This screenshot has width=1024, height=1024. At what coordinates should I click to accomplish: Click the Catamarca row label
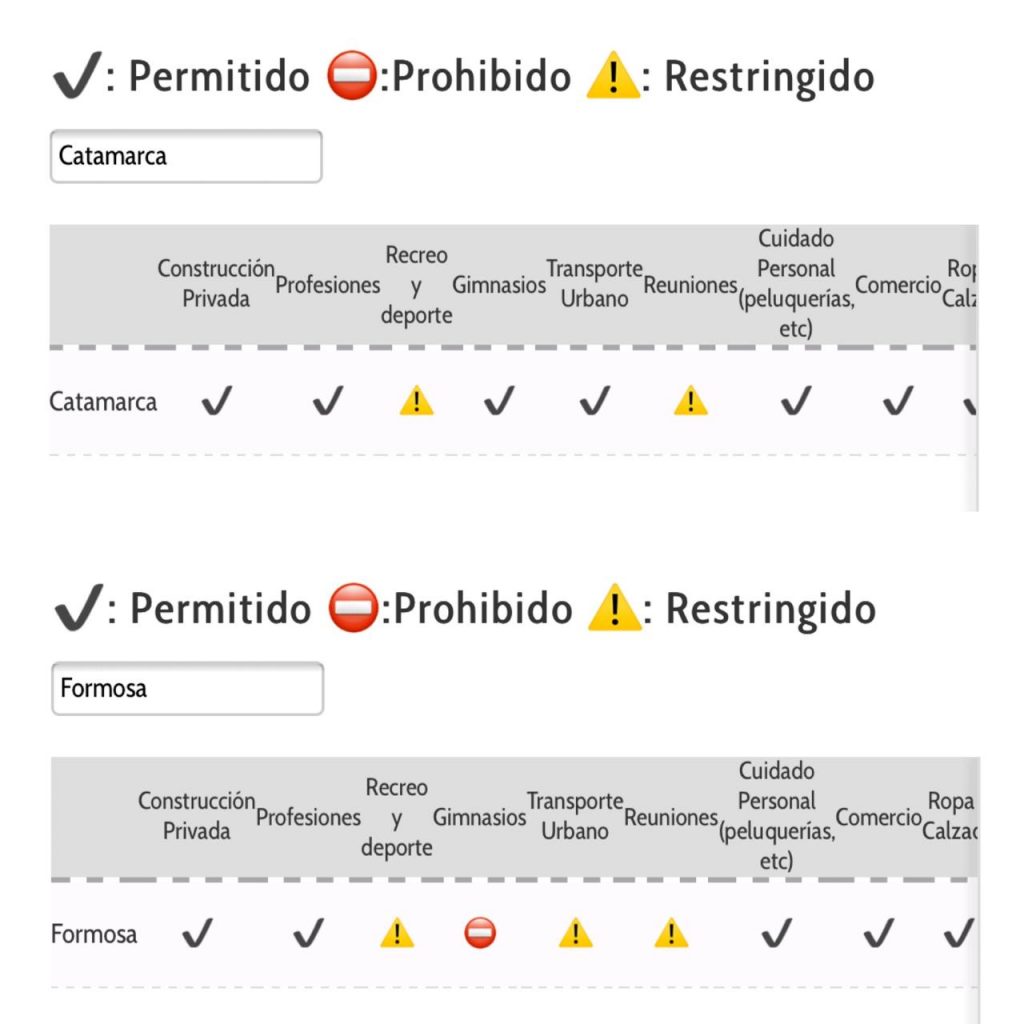(103, 402)
